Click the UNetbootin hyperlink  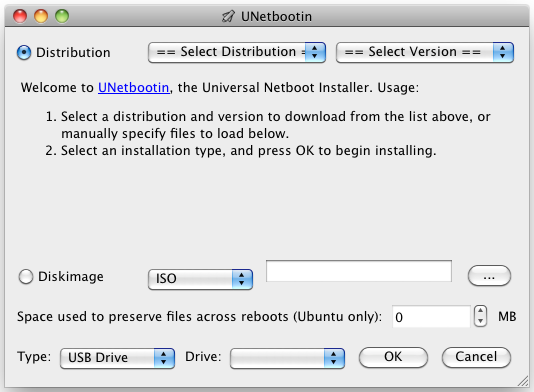(x=134, y=88)
